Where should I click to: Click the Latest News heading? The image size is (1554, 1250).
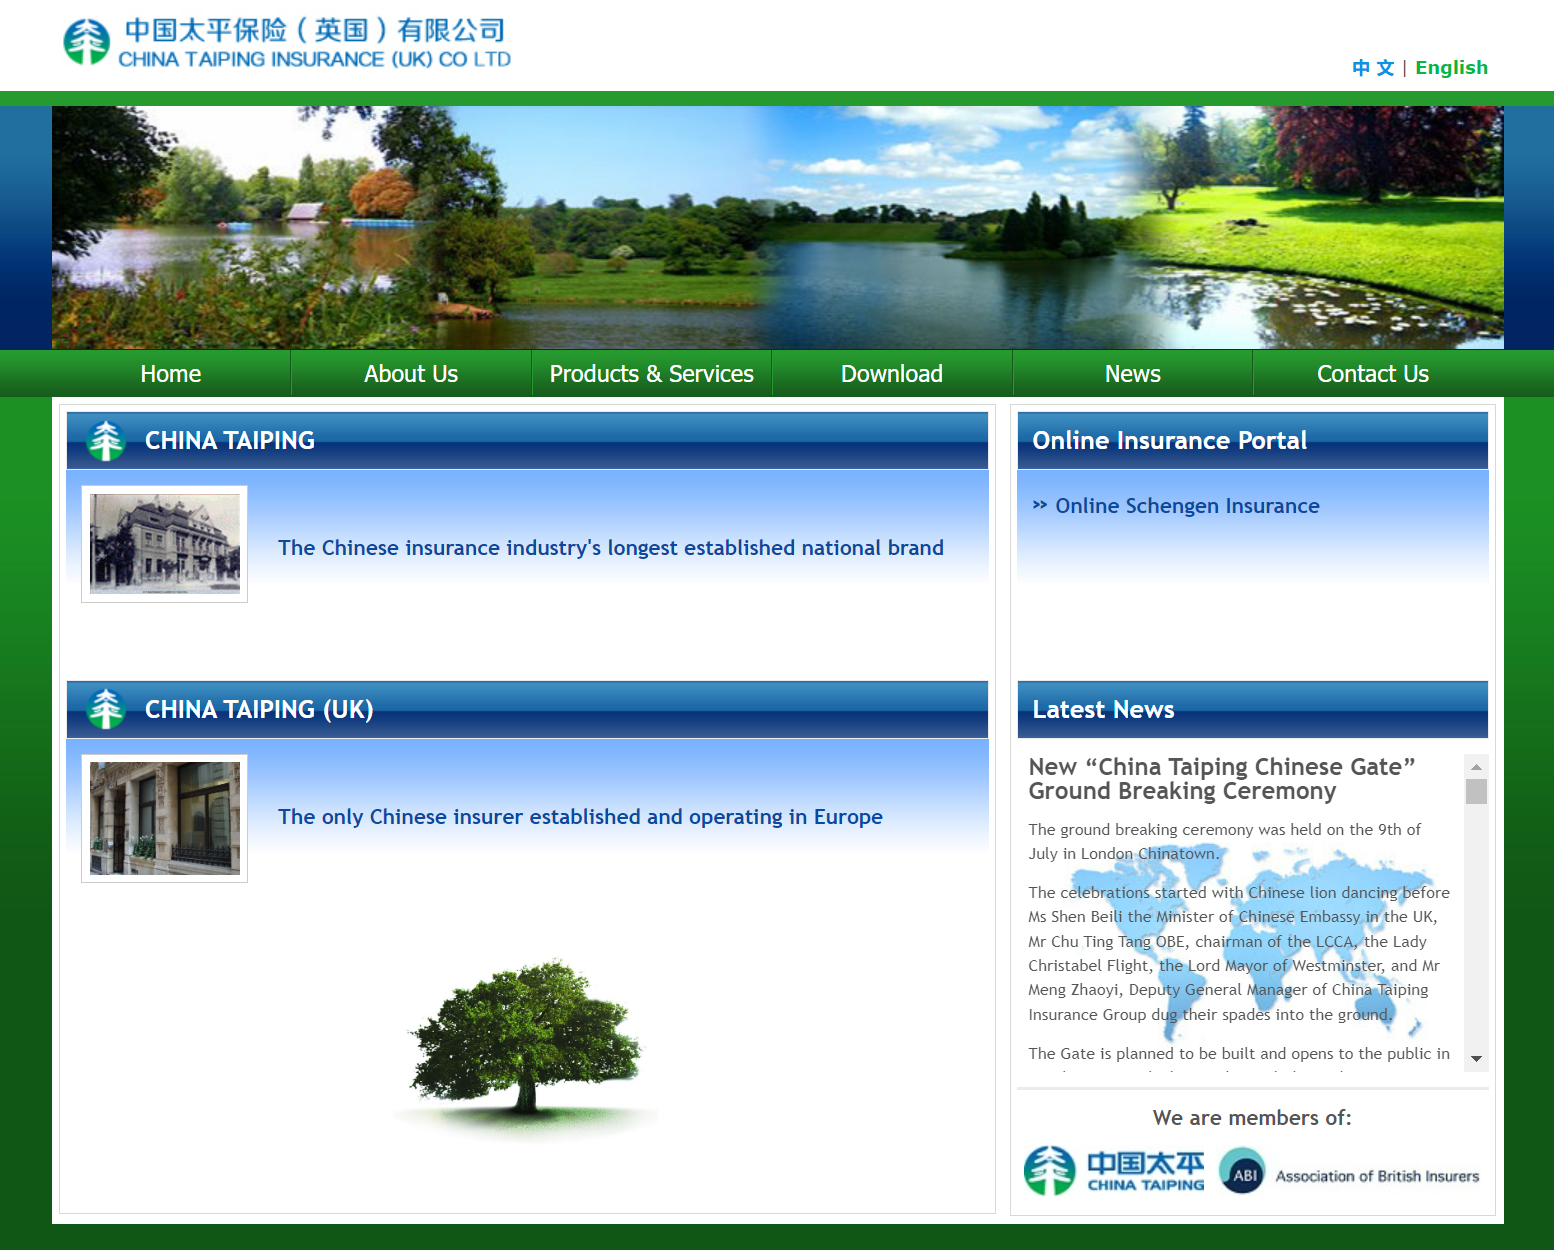tap(1103, 710)
